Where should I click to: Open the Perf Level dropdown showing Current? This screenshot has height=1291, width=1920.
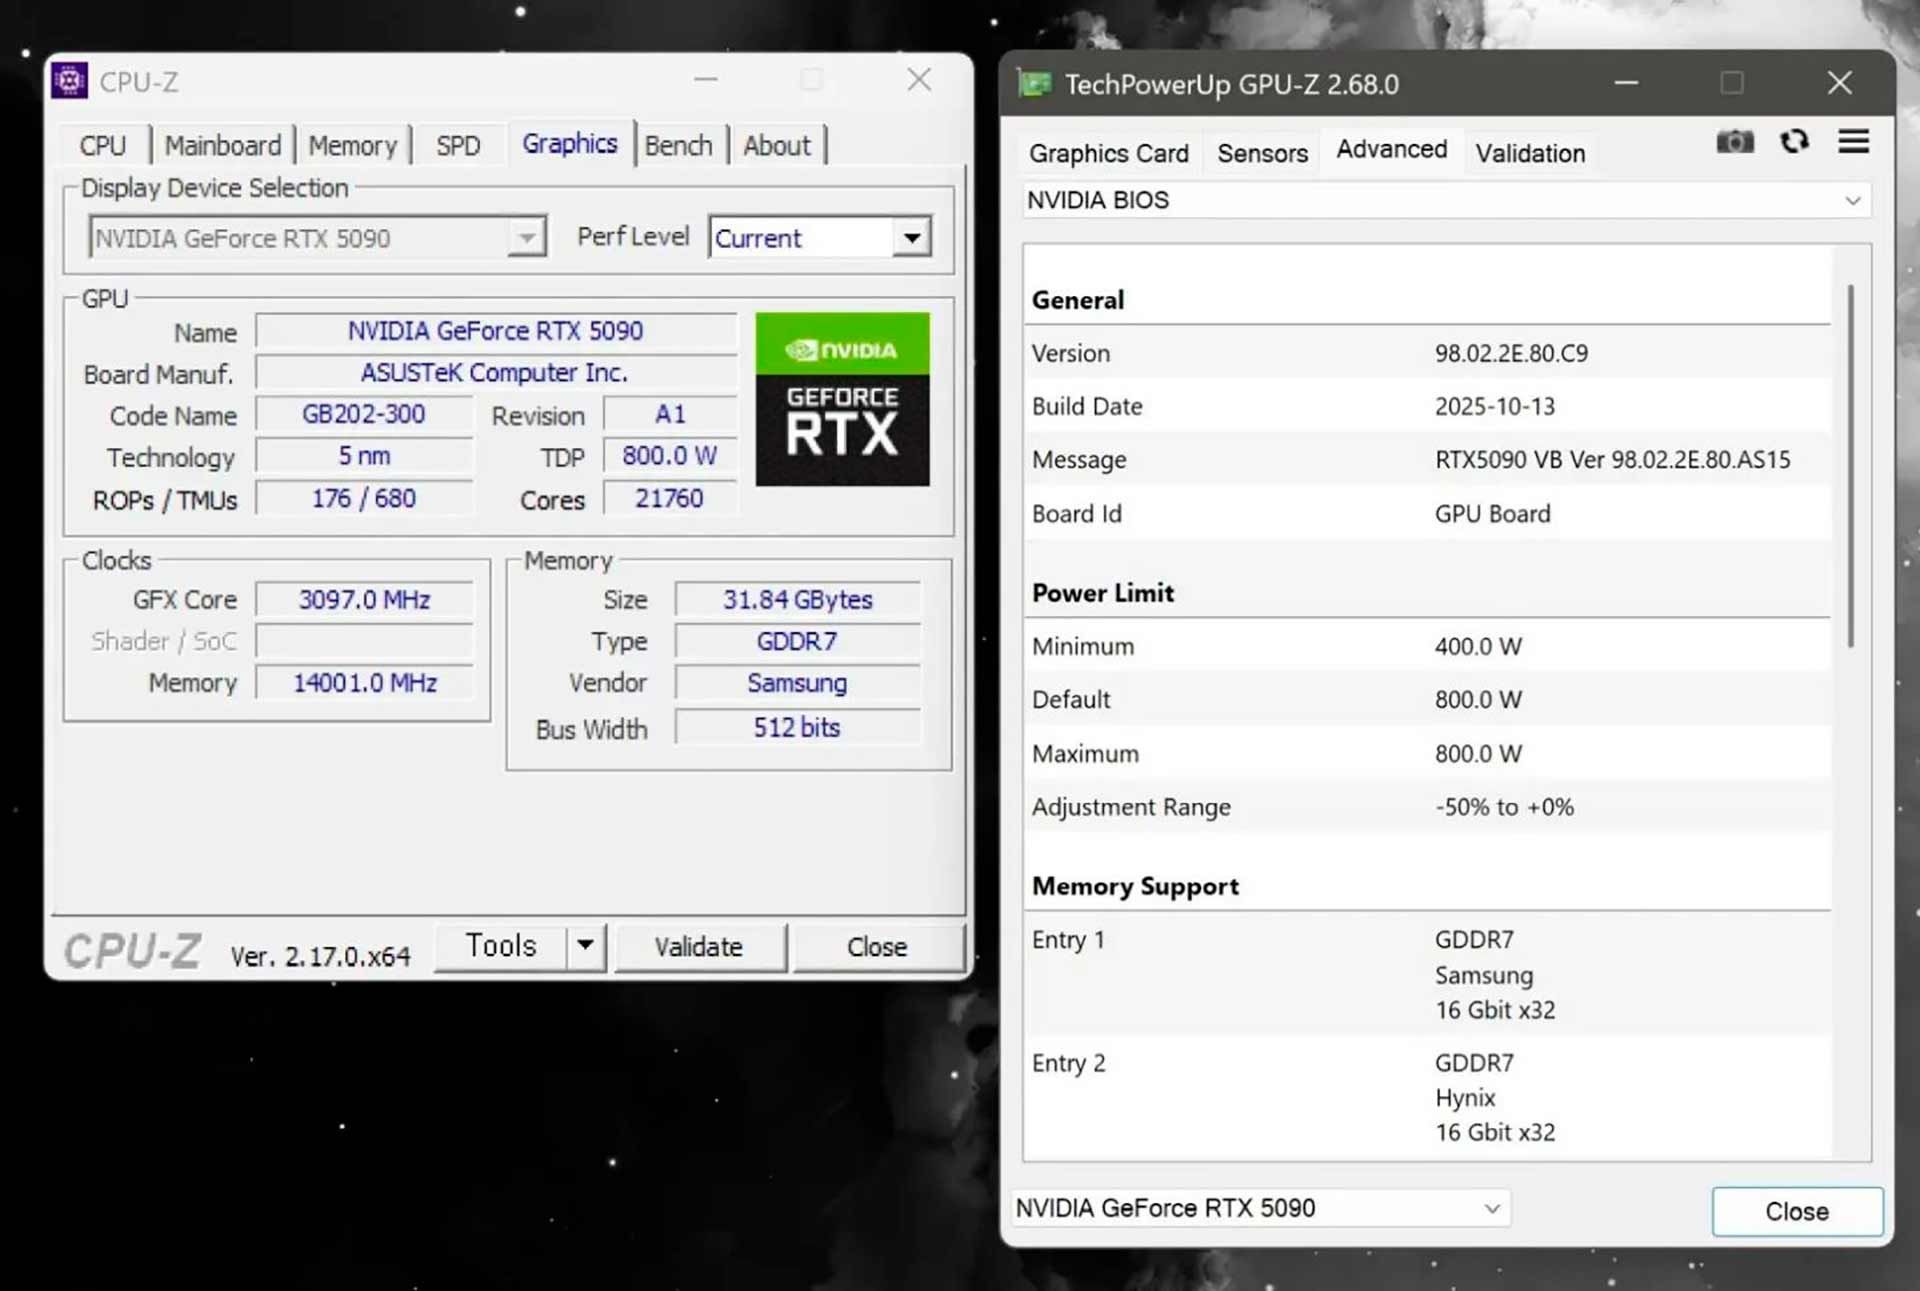coord(910,237)
